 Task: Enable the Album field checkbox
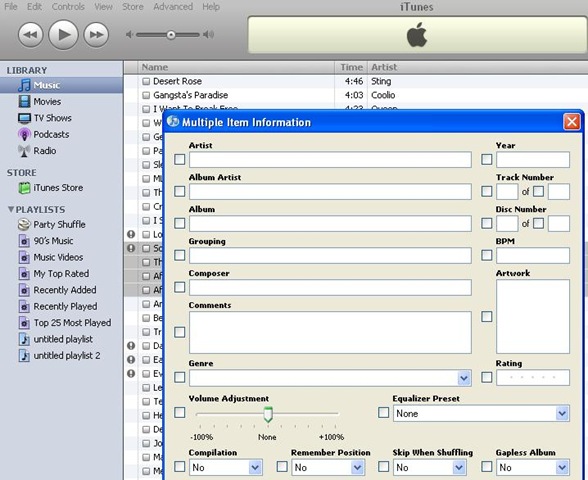point(180,223)
